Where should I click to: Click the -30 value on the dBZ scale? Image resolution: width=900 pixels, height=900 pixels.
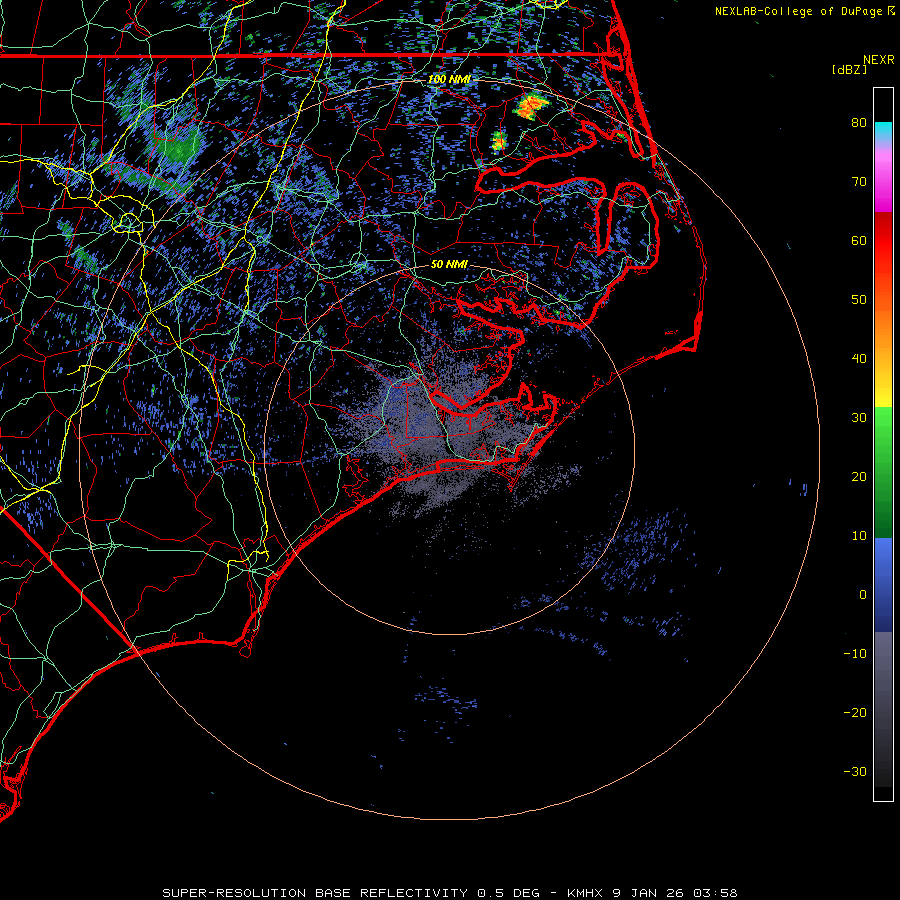pos(855,771)
